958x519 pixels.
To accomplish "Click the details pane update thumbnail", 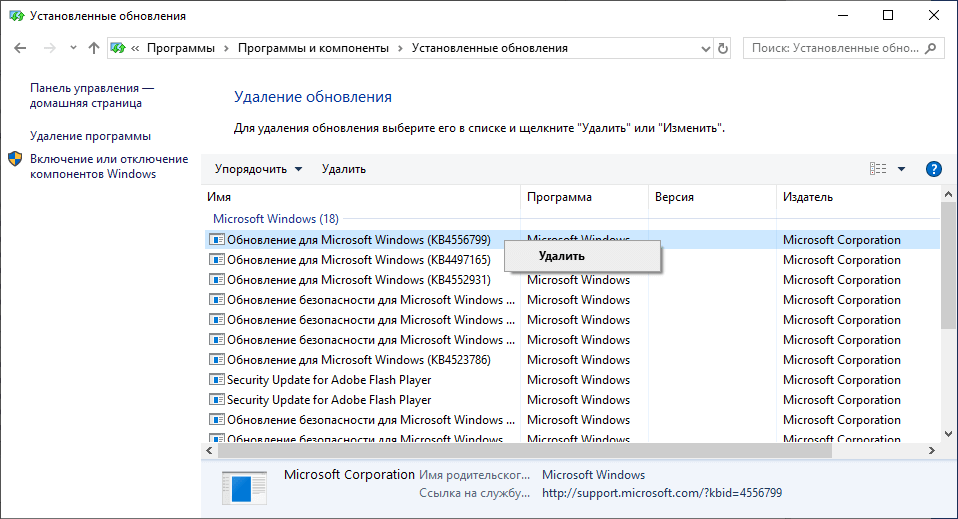I will coord(244,488).
